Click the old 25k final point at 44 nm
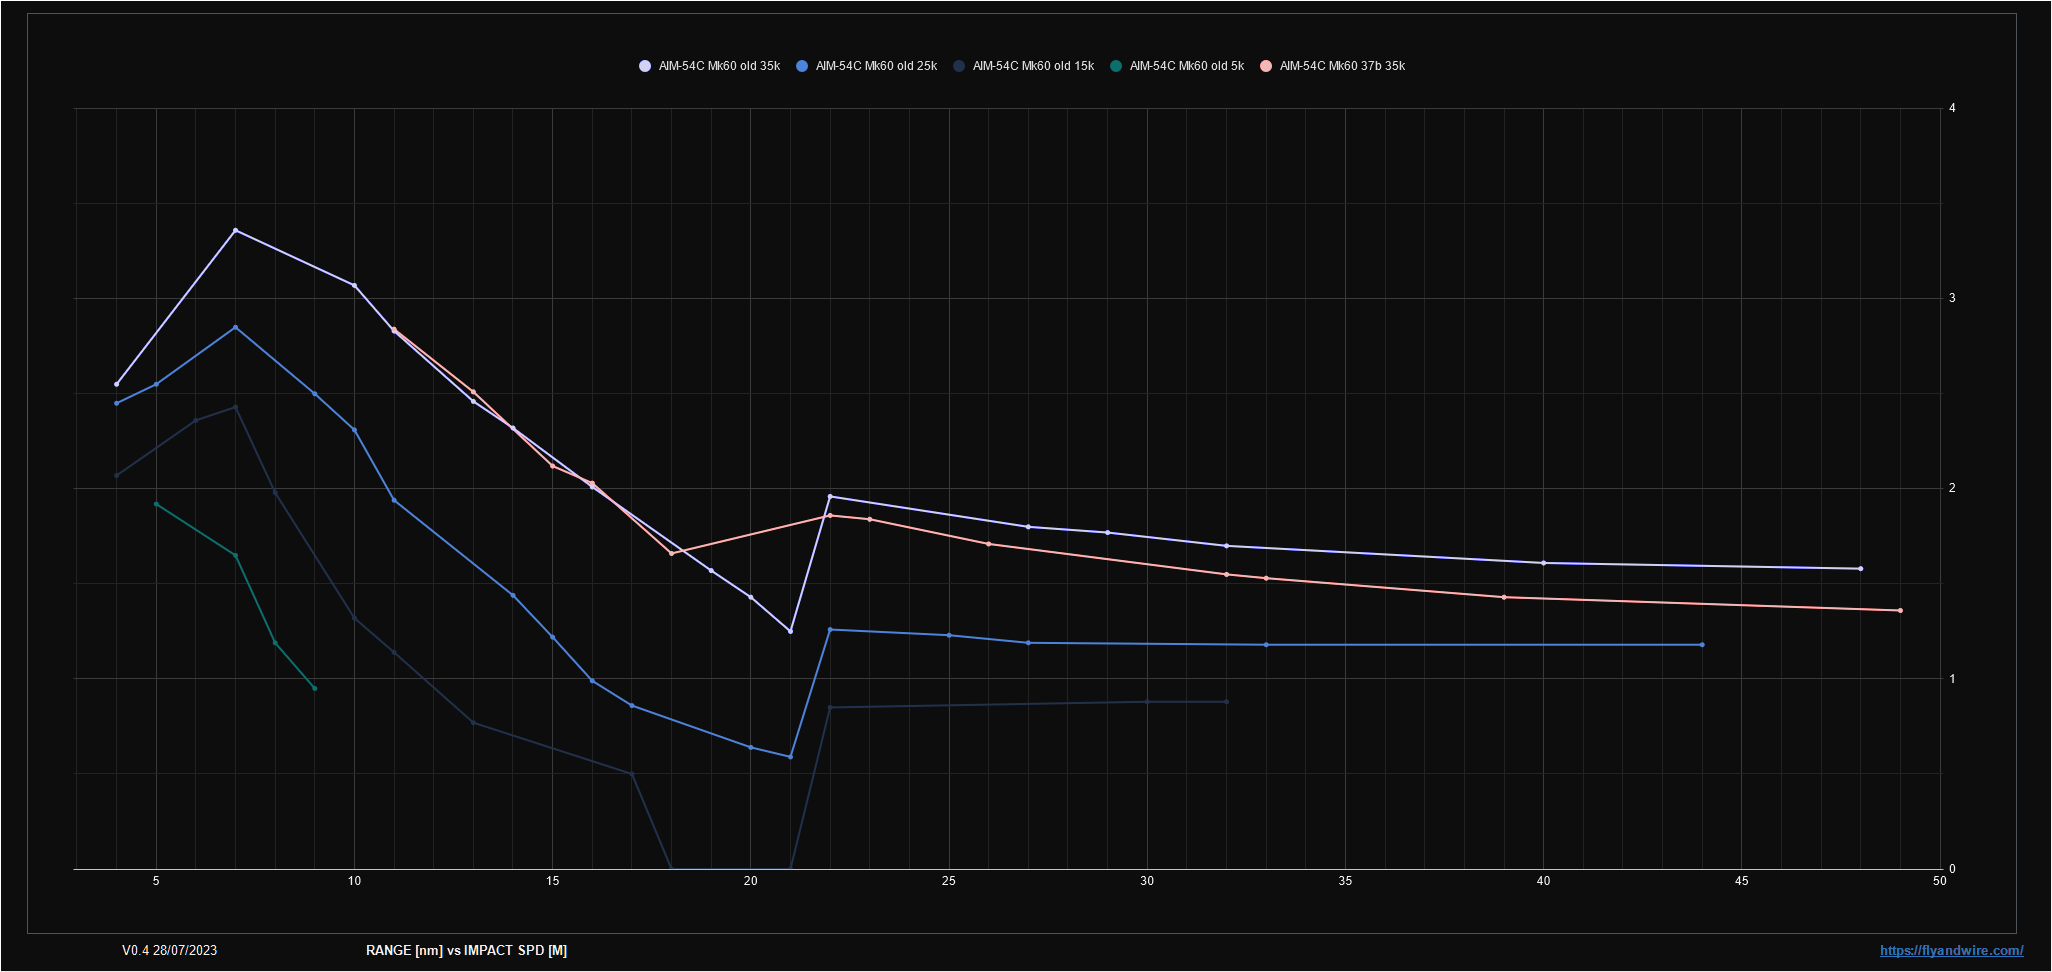This screenshot has height=972, width=2052. [1702, 645]
